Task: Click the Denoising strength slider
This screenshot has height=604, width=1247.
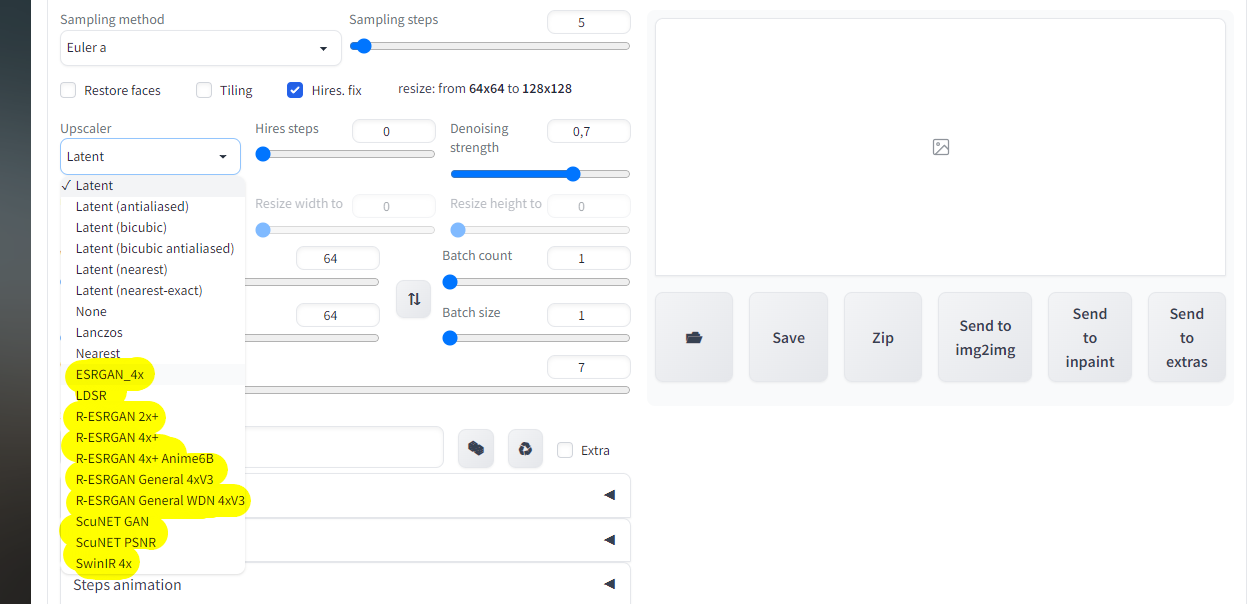Action: (x=540, y=174)
